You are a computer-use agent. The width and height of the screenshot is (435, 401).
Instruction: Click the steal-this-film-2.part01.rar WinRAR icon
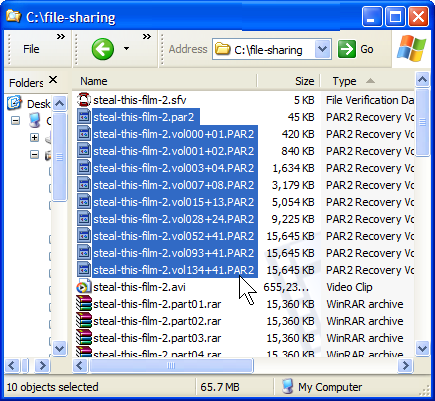coord(84,304)
